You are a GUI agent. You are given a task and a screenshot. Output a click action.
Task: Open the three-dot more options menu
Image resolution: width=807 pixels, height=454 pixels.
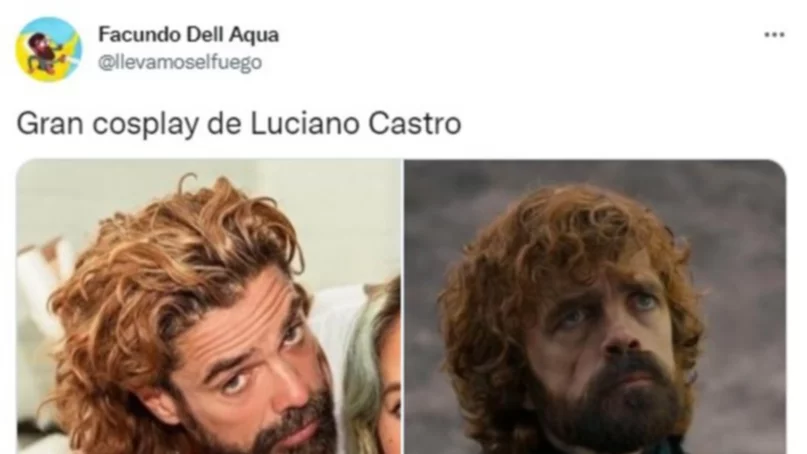774,35
